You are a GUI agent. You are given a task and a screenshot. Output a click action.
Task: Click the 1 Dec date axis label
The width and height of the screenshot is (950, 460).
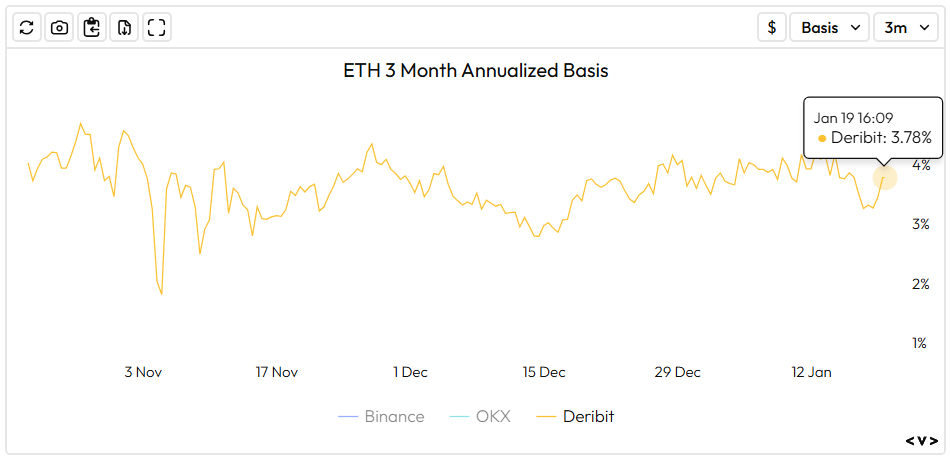click(410, 372)
